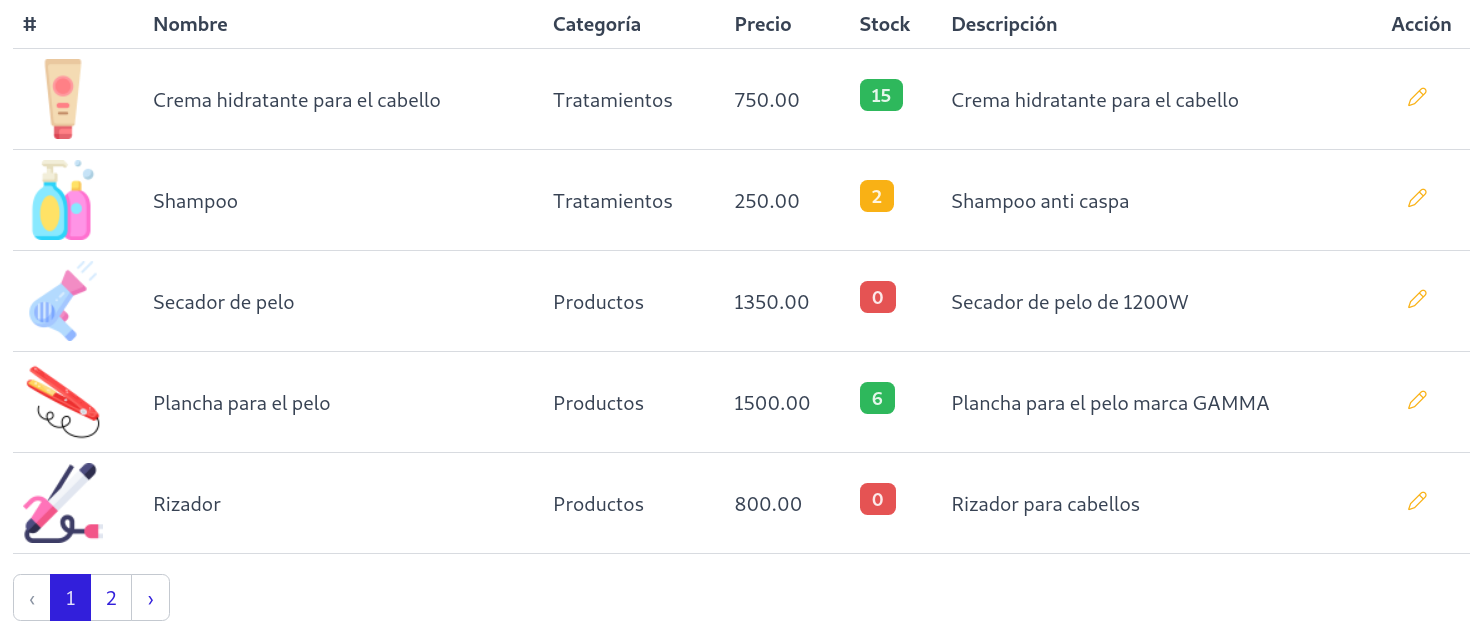The height and width of the screenshot is (632, 1470).
Task: Select the edit icon for Secador de pelo
Action: [1417, 299]
